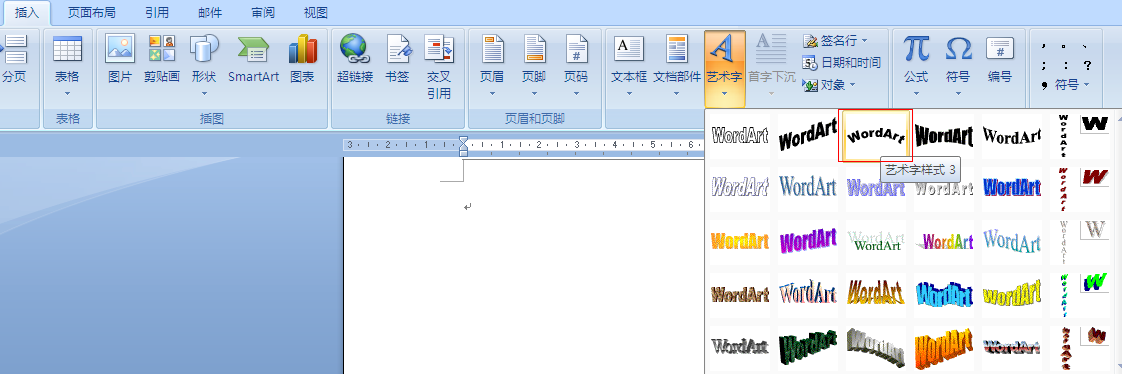Click the 公式 pi equation icon
This screenshot has height=374, width=1122.
(916, 49)
